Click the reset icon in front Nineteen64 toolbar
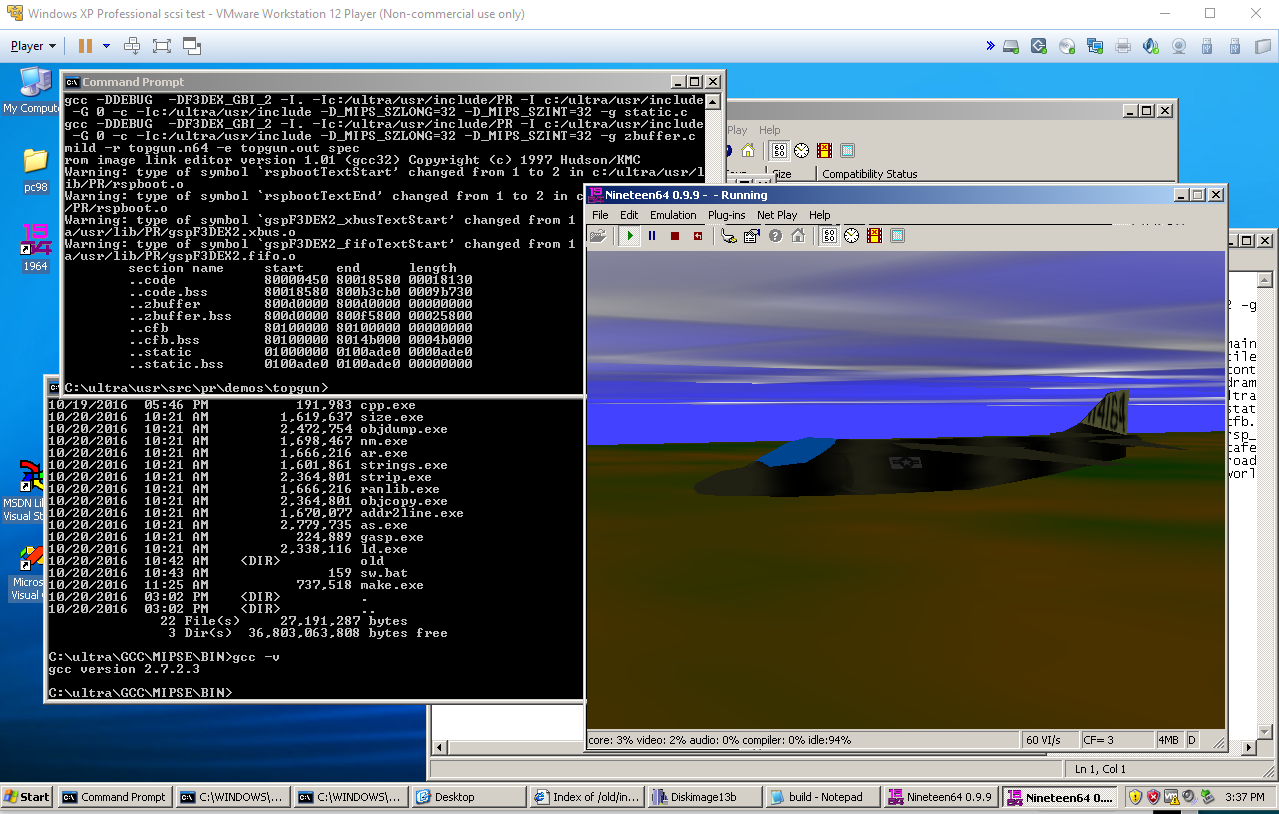 (x=698, y=236)
